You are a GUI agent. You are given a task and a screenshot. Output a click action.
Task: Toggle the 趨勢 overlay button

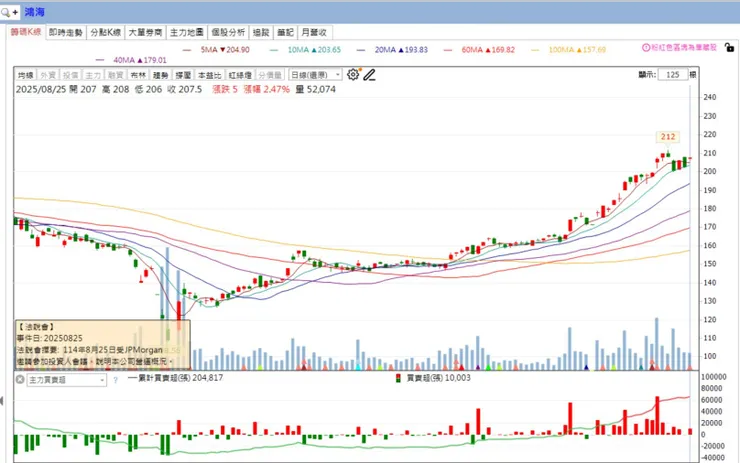pyautogui.click(x=160, y=75)
